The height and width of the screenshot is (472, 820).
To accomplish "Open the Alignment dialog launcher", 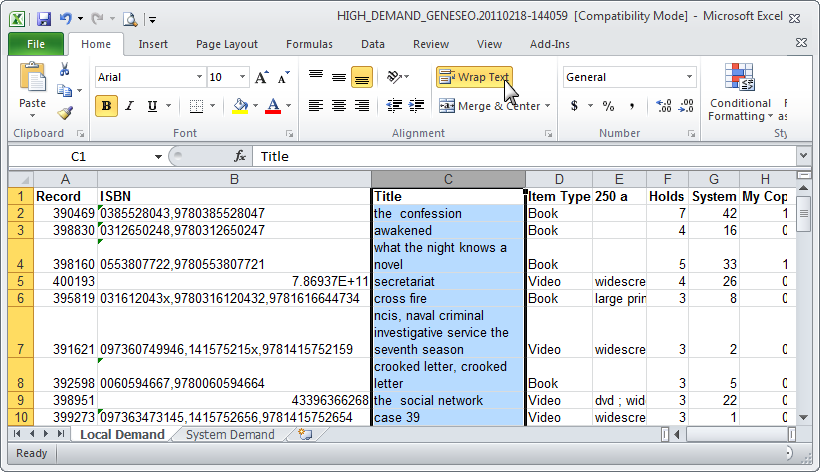I will pyautogui.click(x=548, y=134).
